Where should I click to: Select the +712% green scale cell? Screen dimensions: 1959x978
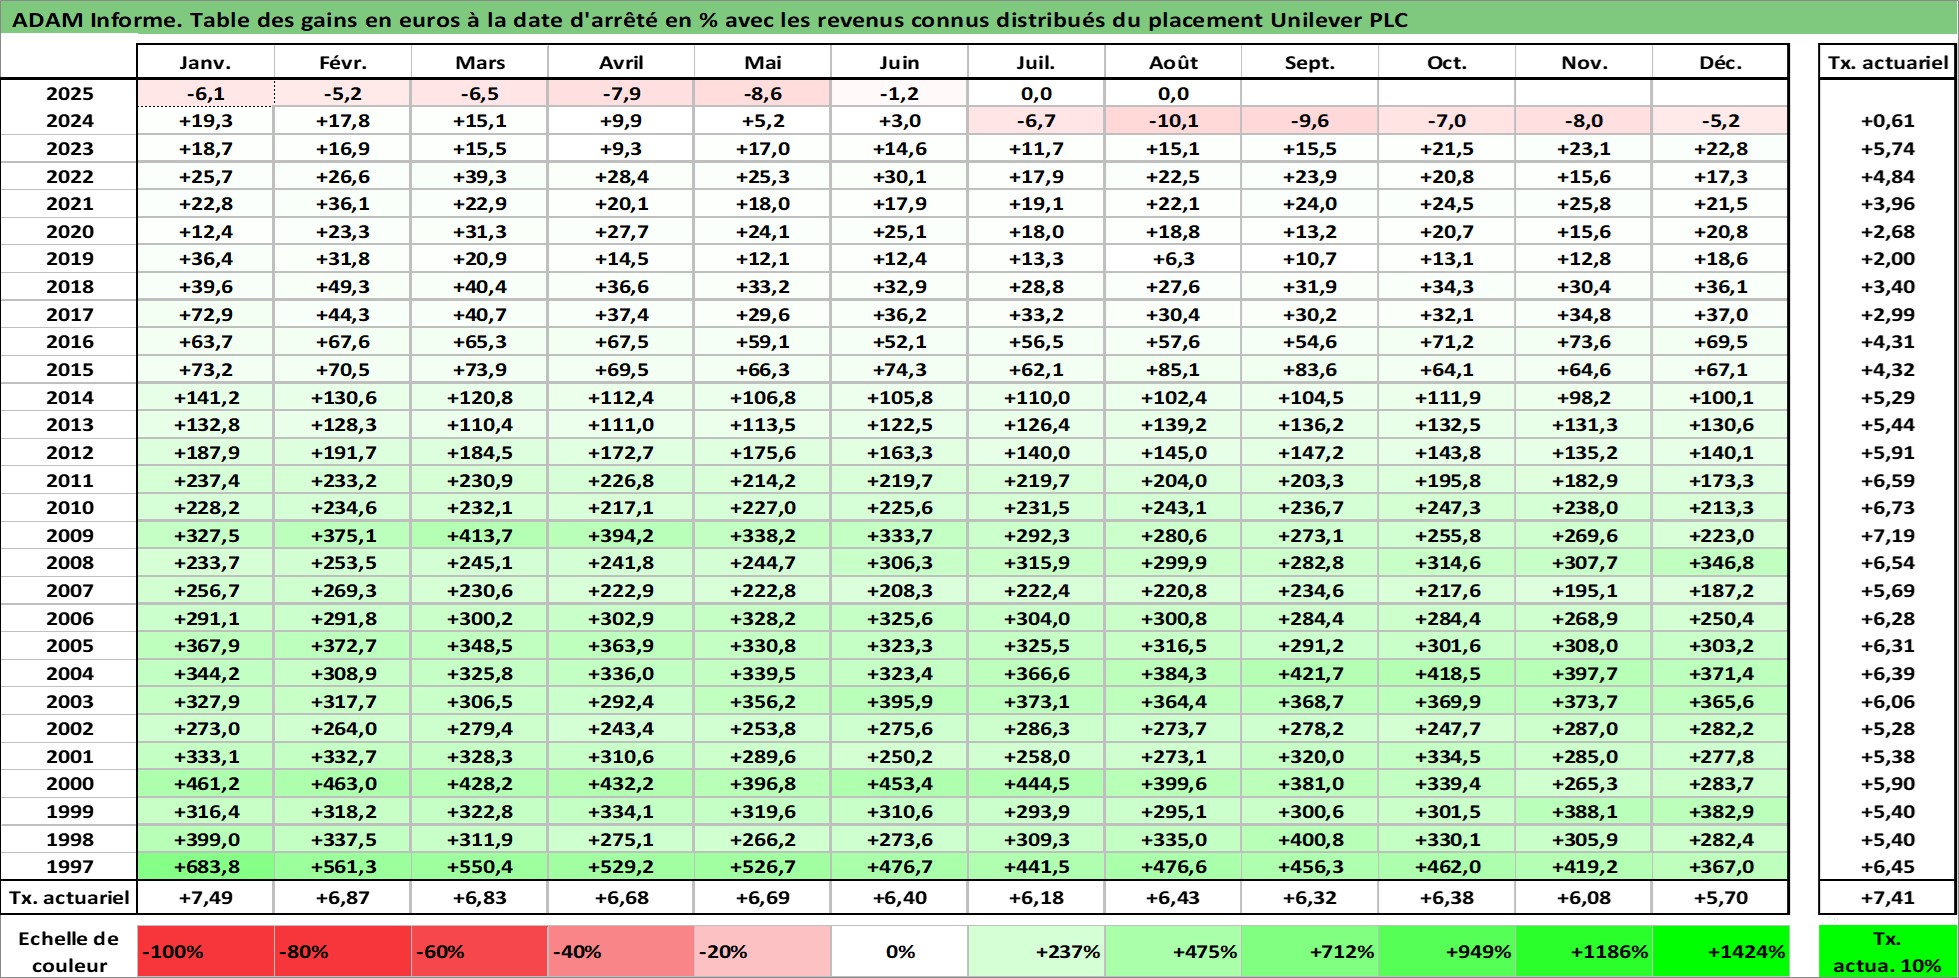click(x=1310, y=951)
